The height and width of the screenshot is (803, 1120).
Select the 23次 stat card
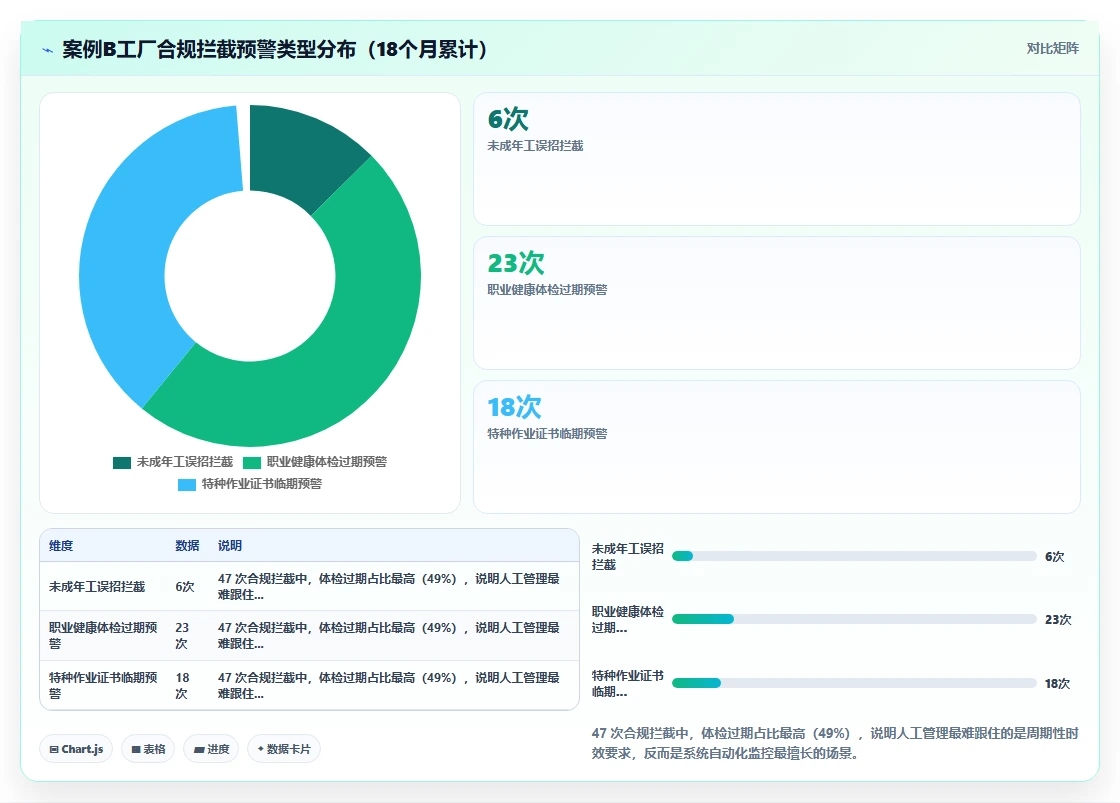point(776,303)
